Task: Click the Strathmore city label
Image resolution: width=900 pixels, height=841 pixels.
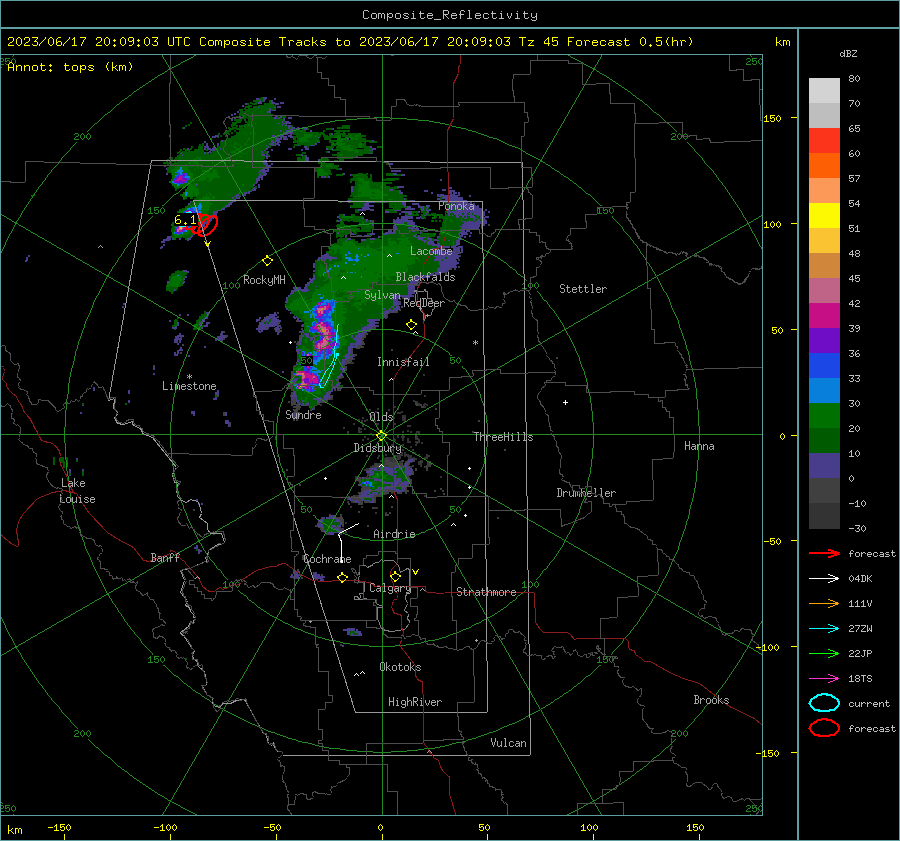Action: (486, 592)
